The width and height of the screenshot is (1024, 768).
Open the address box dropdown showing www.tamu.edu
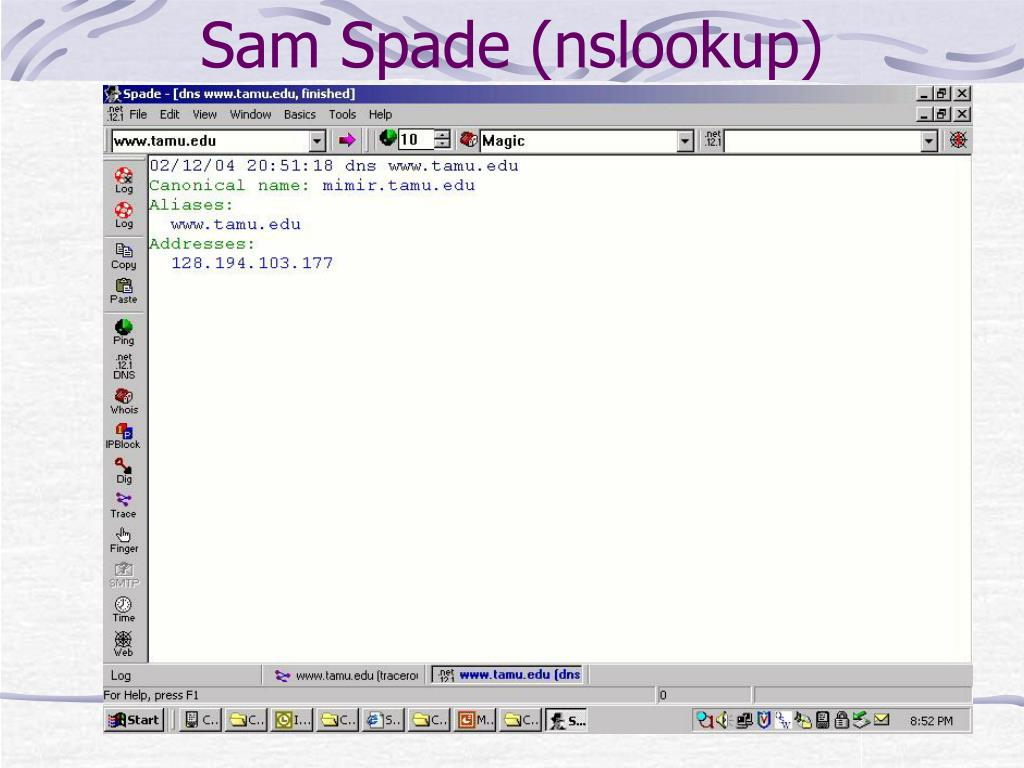[x=317, y=140]
